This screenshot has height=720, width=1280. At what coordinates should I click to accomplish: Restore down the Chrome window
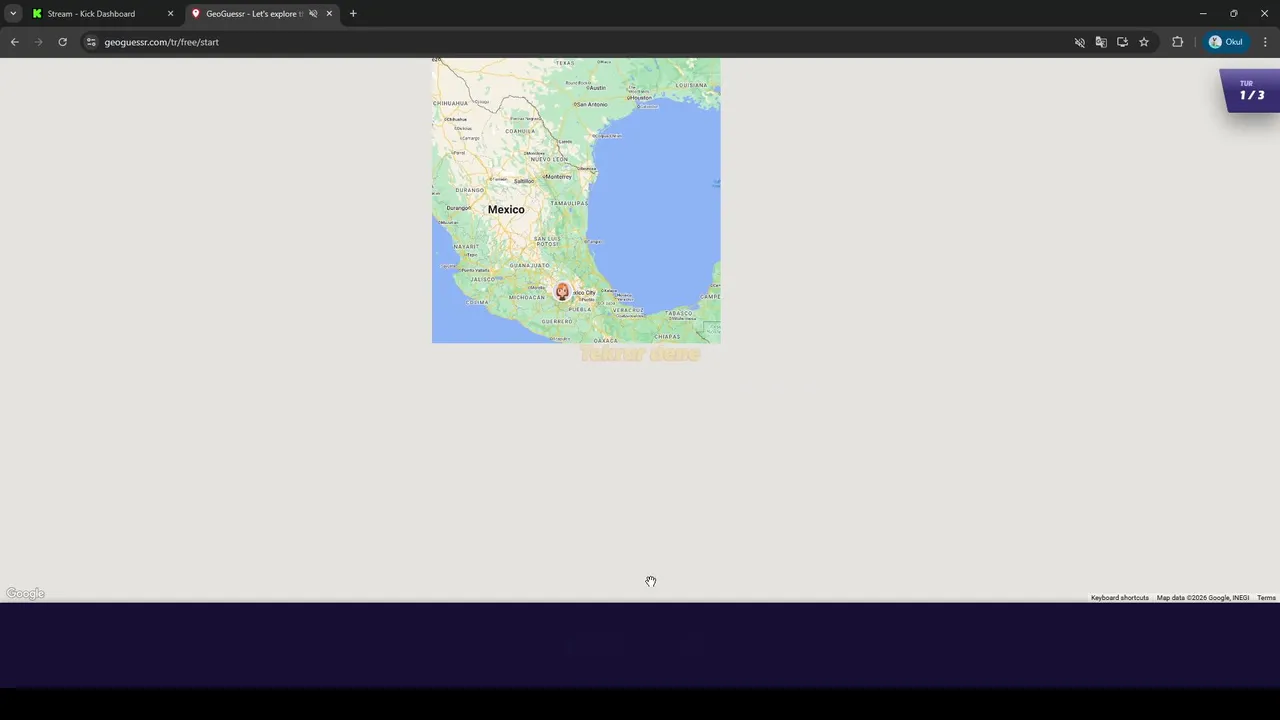(1234, 14)
